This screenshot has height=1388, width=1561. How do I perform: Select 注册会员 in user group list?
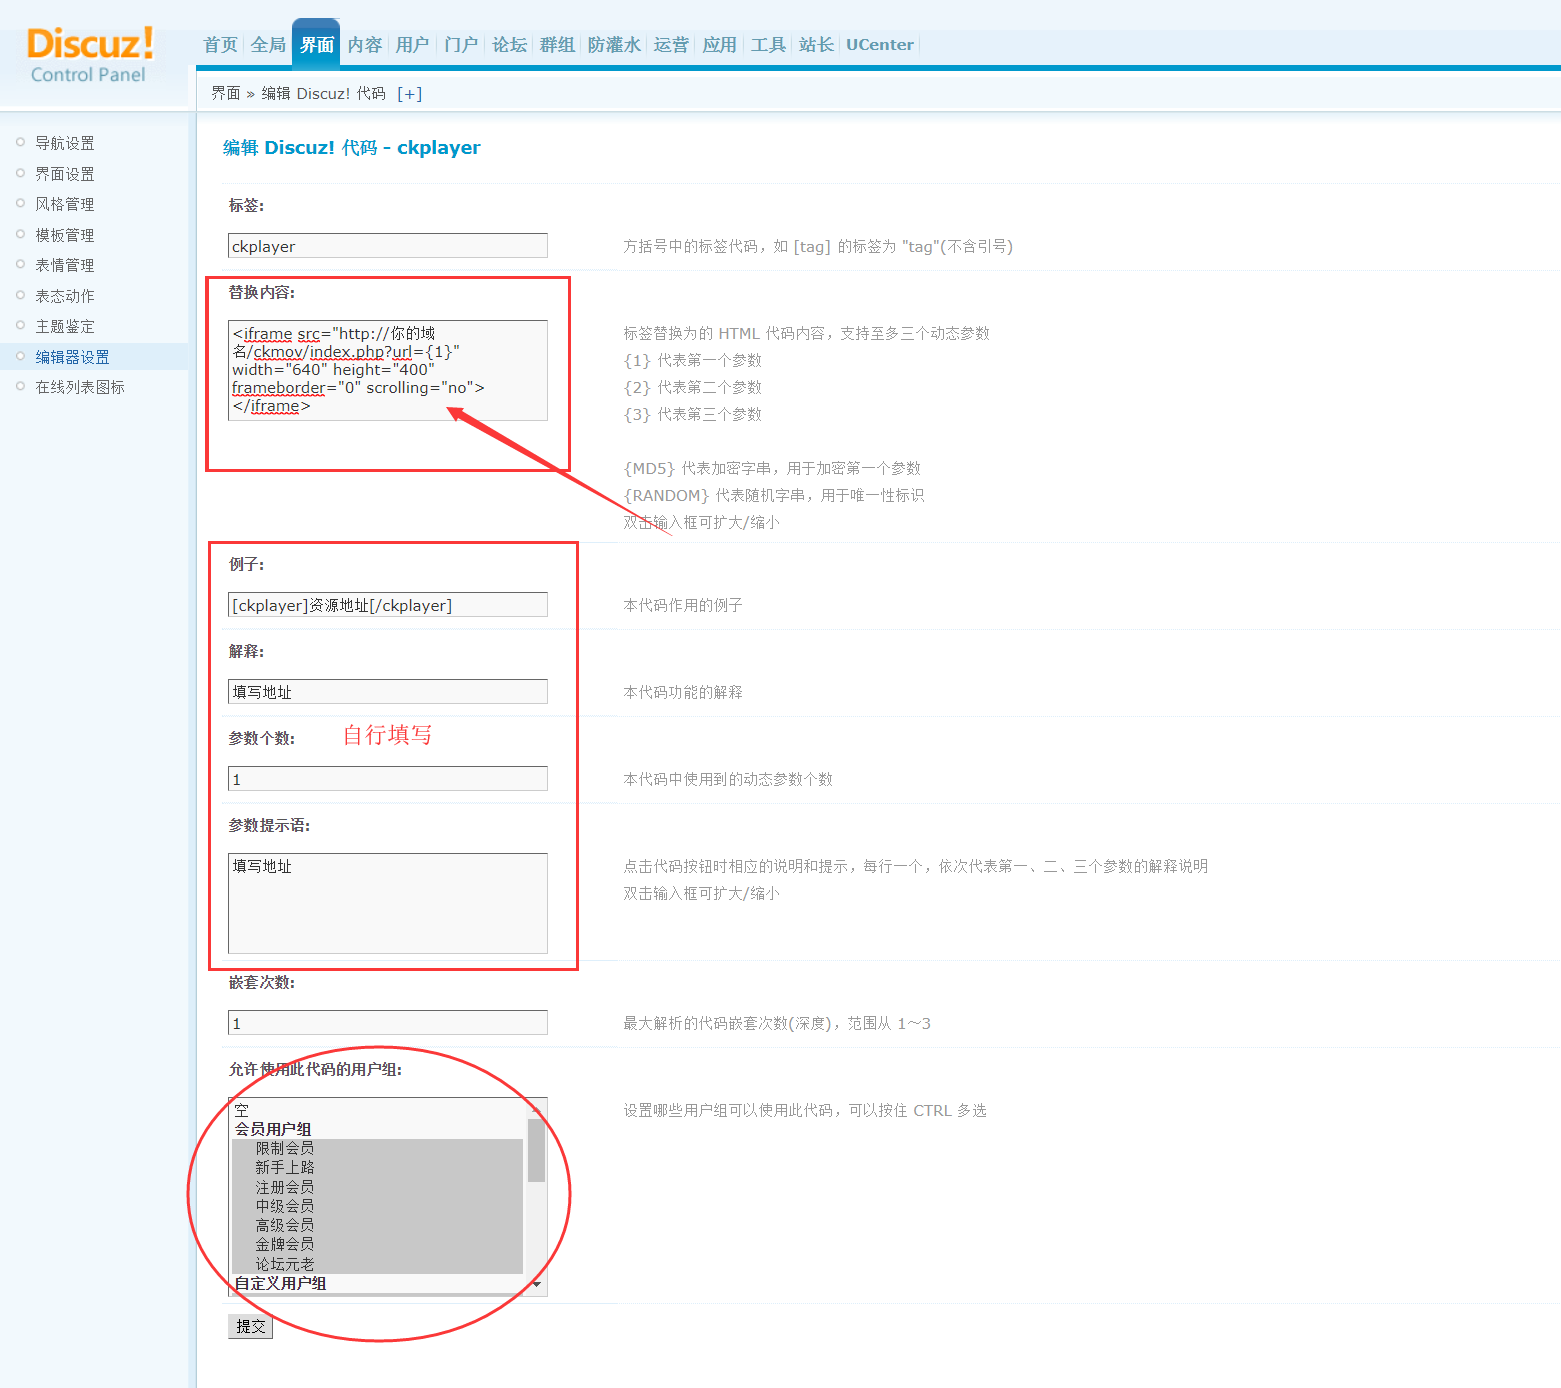378,1187
